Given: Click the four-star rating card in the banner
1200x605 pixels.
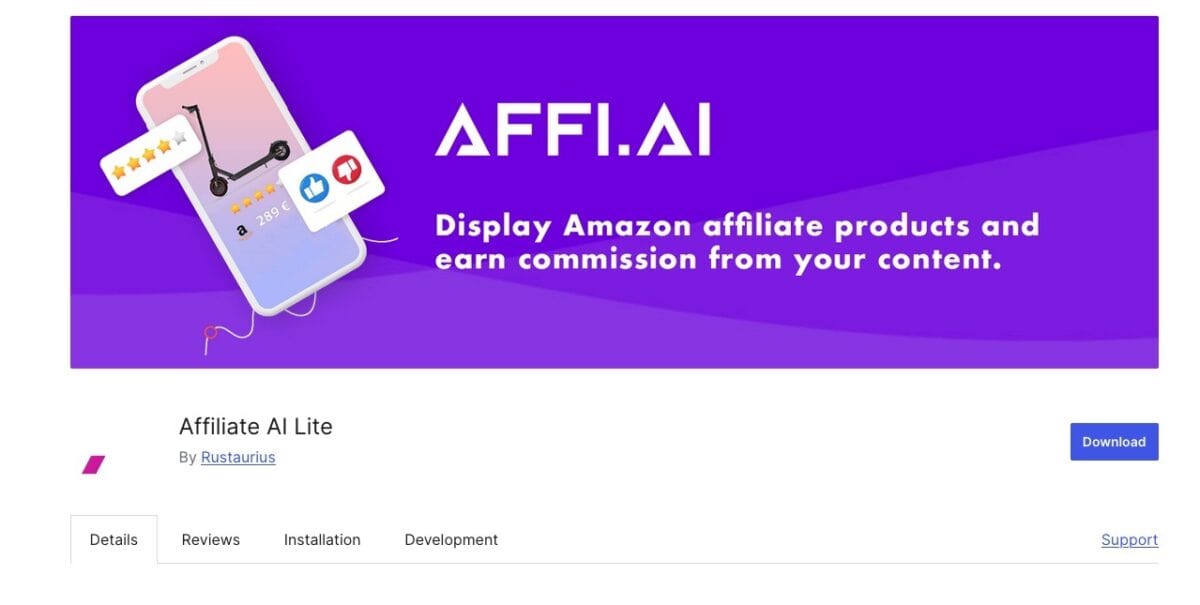Looking at the screenshot, I should pyautogui.click(x=148, y=160).
